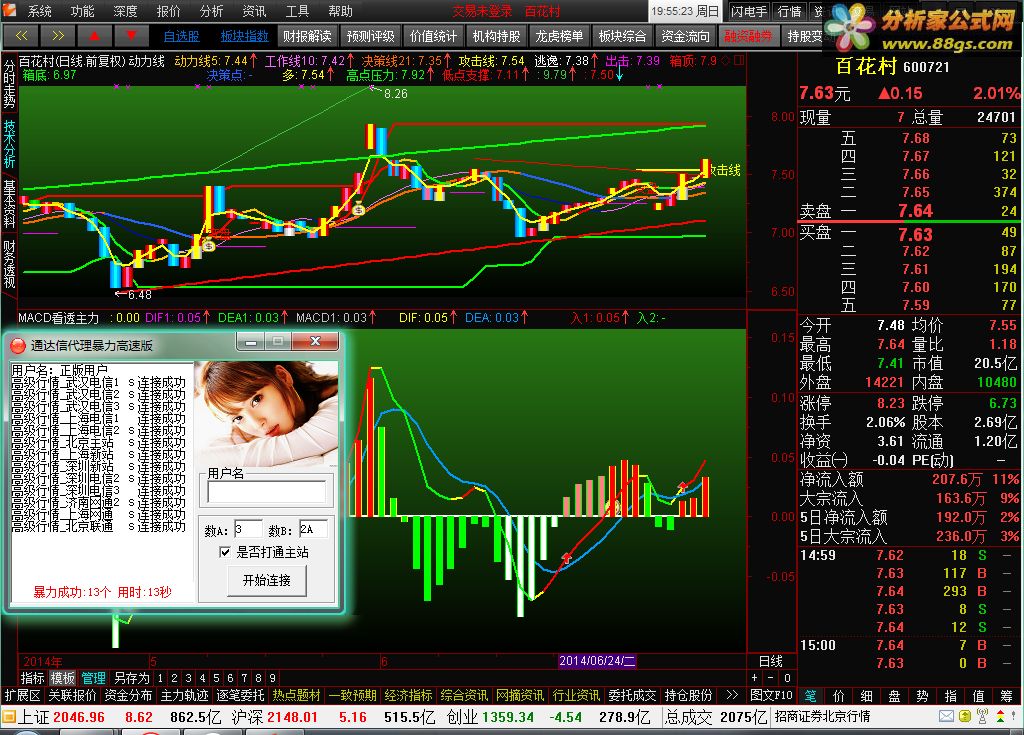Click the 开始连接 button
1024x735 pixels.
coord(266,580)
